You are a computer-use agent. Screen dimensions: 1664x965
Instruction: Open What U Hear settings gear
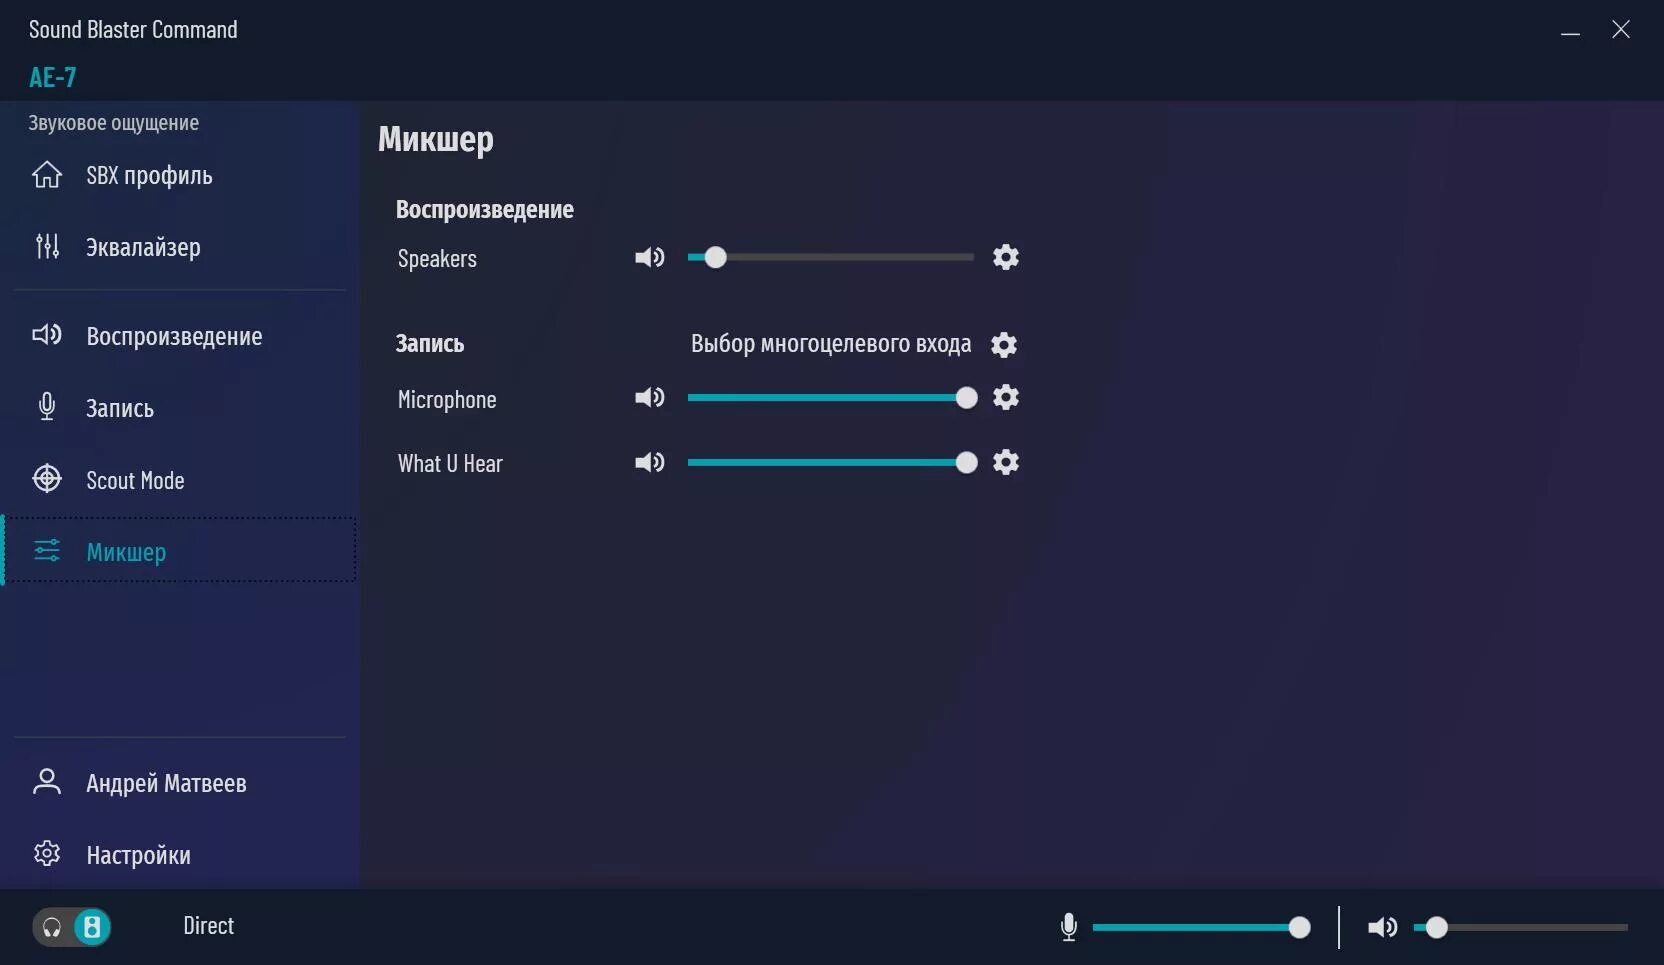click(1006, 462)
